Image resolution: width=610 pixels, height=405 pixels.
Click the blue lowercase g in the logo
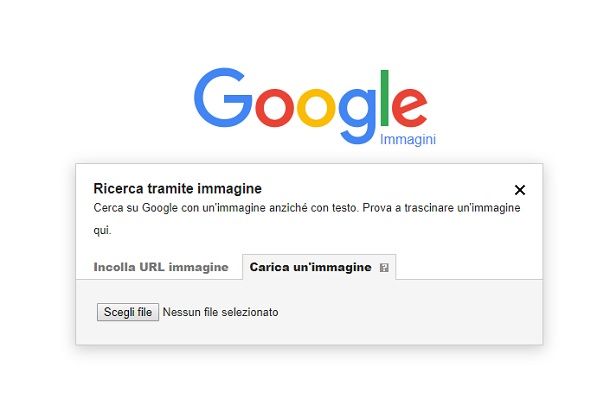[x=357, y=116]
